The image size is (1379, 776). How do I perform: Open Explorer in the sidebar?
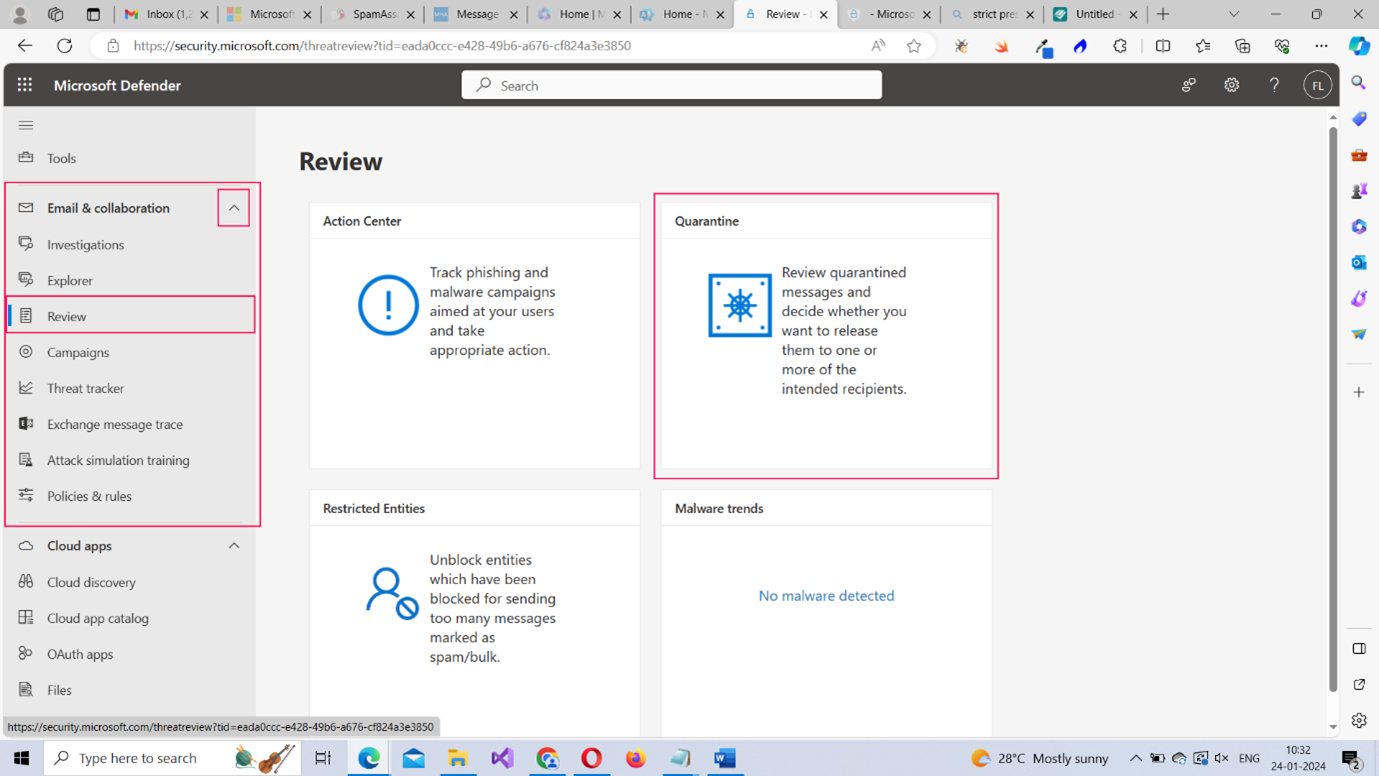(70, 281)
